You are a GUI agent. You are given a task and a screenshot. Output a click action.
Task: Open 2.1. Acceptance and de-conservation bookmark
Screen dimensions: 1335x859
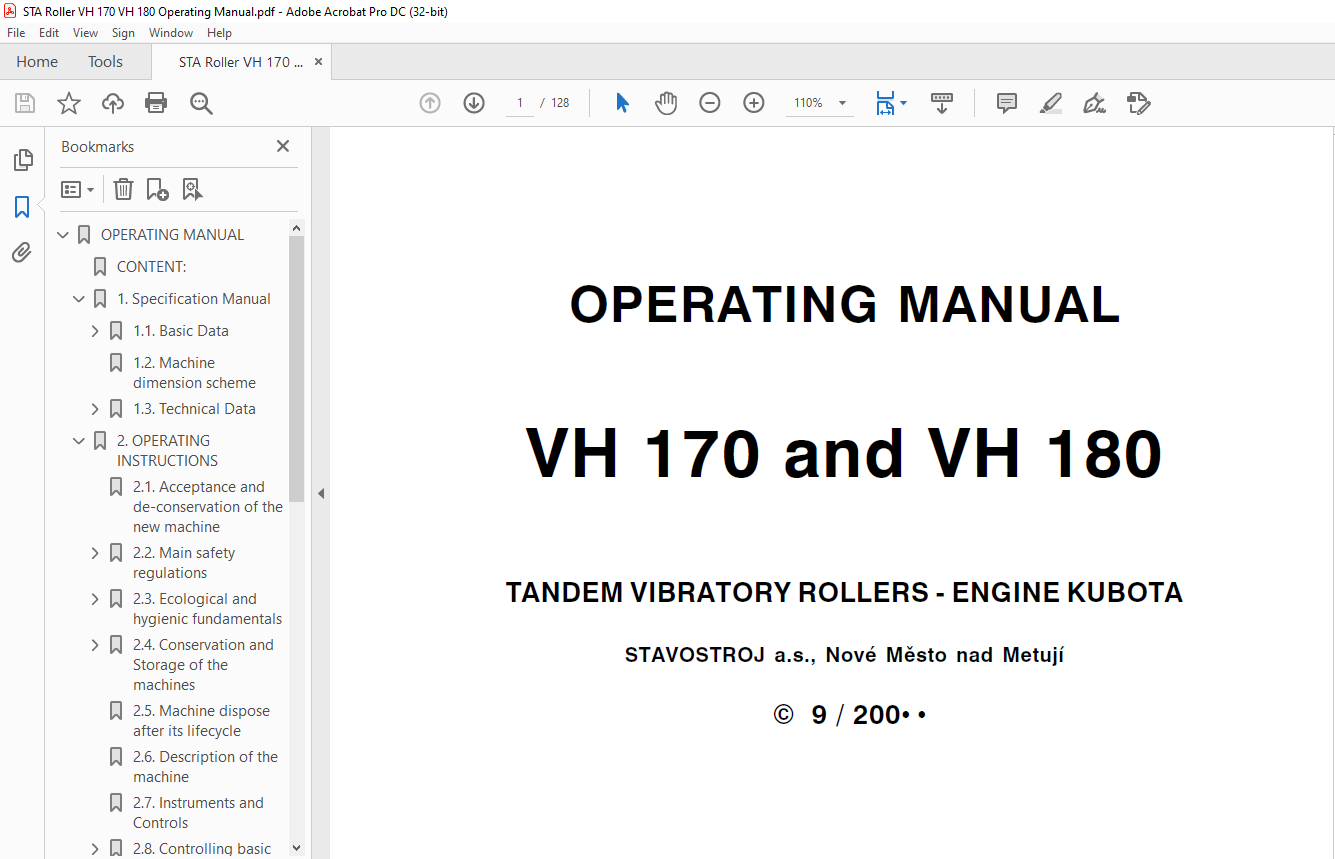coord(208,507)
